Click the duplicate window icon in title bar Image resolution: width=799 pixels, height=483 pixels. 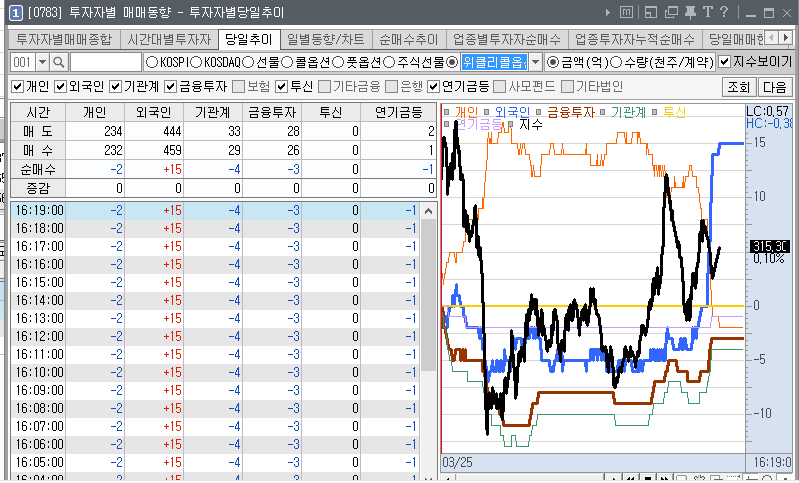click(x=671, y=12)
